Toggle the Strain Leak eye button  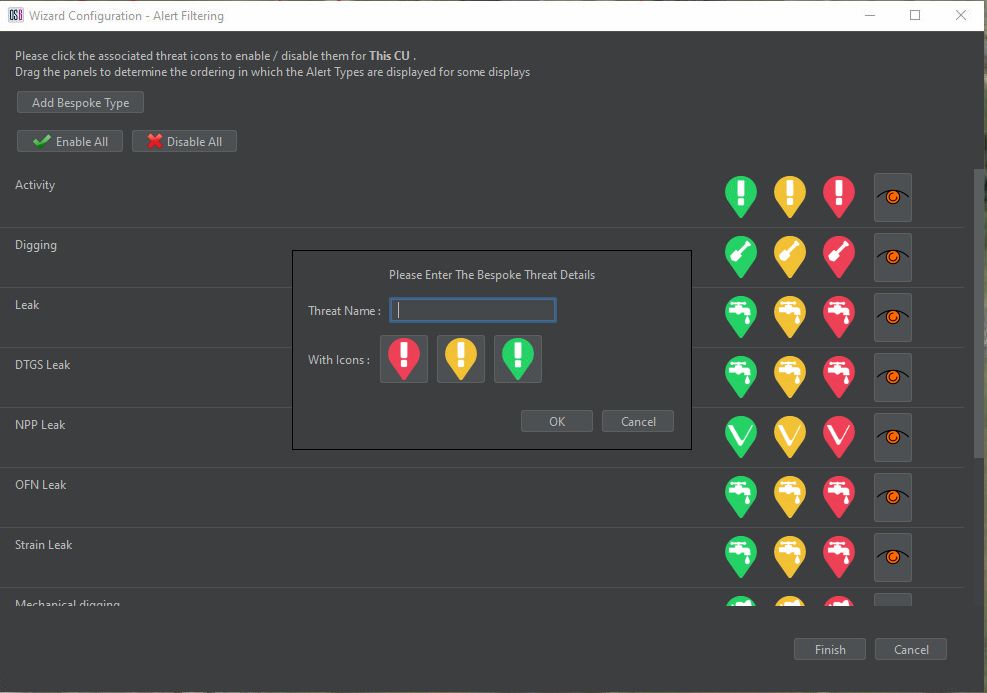coord(892,558)
